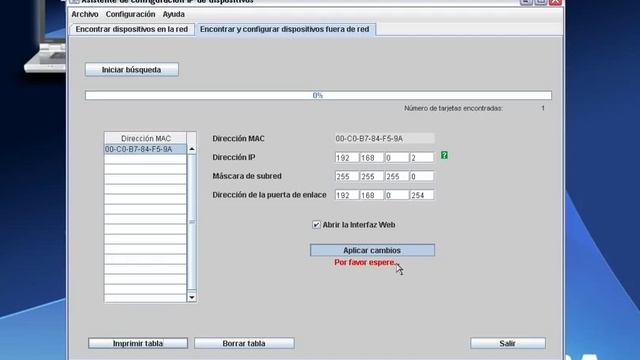
Task: Click the MAC list scrollbar thumb
Action: point(192,222)
